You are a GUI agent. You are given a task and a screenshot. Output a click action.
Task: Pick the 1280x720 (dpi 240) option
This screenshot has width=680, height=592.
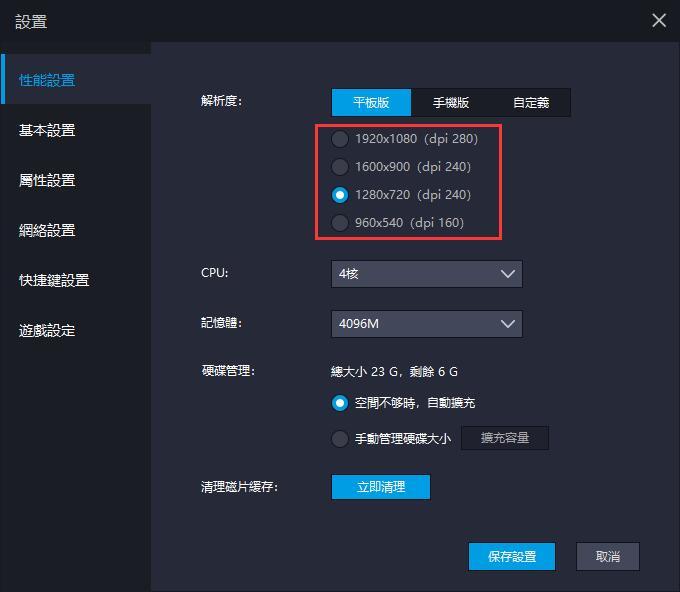(401, 195)
